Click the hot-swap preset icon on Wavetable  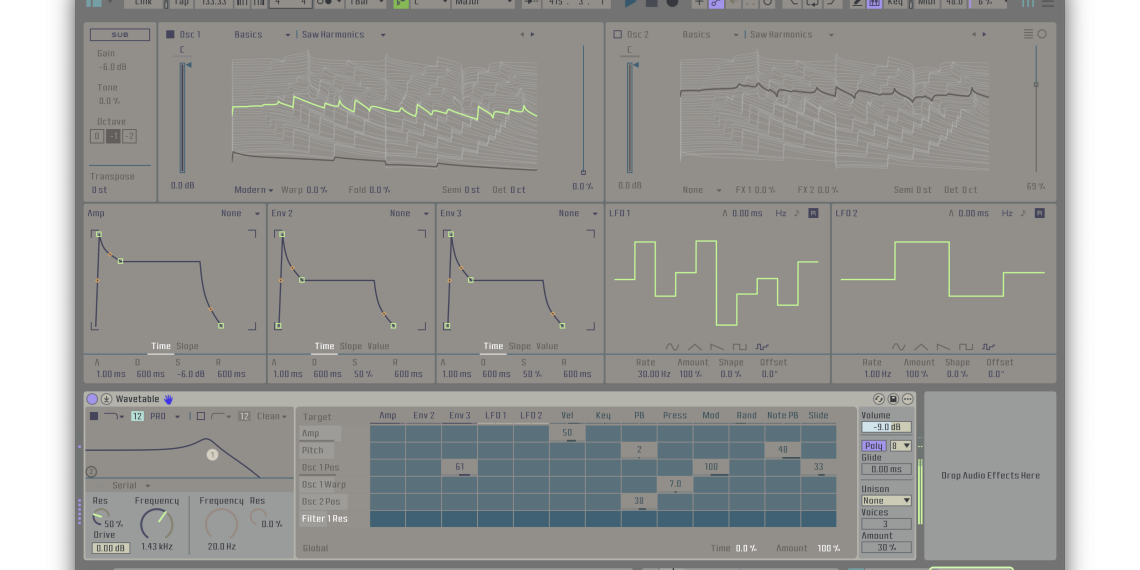coord(879,399)
